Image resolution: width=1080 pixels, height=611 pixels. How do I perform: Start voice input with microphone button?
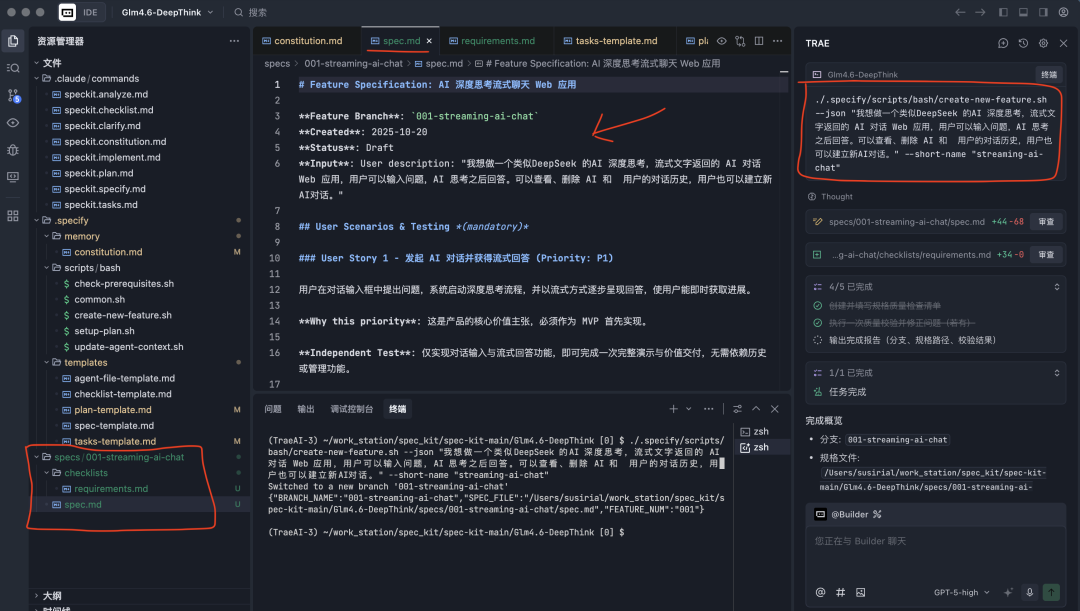click(1030, 592)
